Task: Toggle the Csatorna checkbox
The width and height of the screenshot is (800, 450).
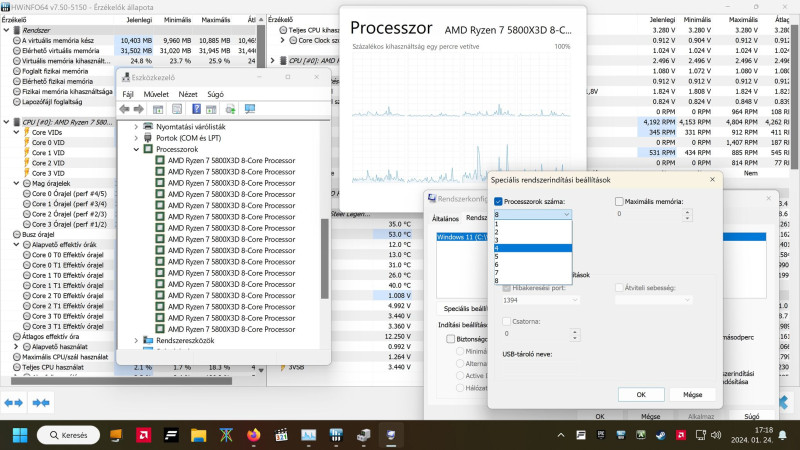Action: [506, 321]
